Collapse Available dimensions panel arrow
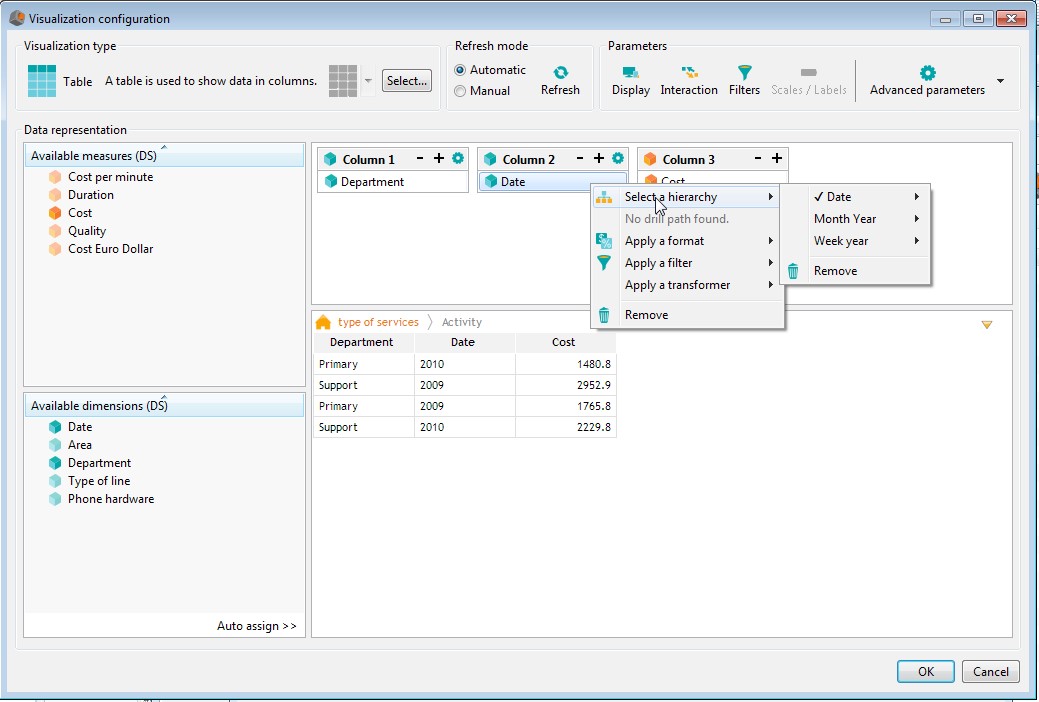 pos(164,396)
